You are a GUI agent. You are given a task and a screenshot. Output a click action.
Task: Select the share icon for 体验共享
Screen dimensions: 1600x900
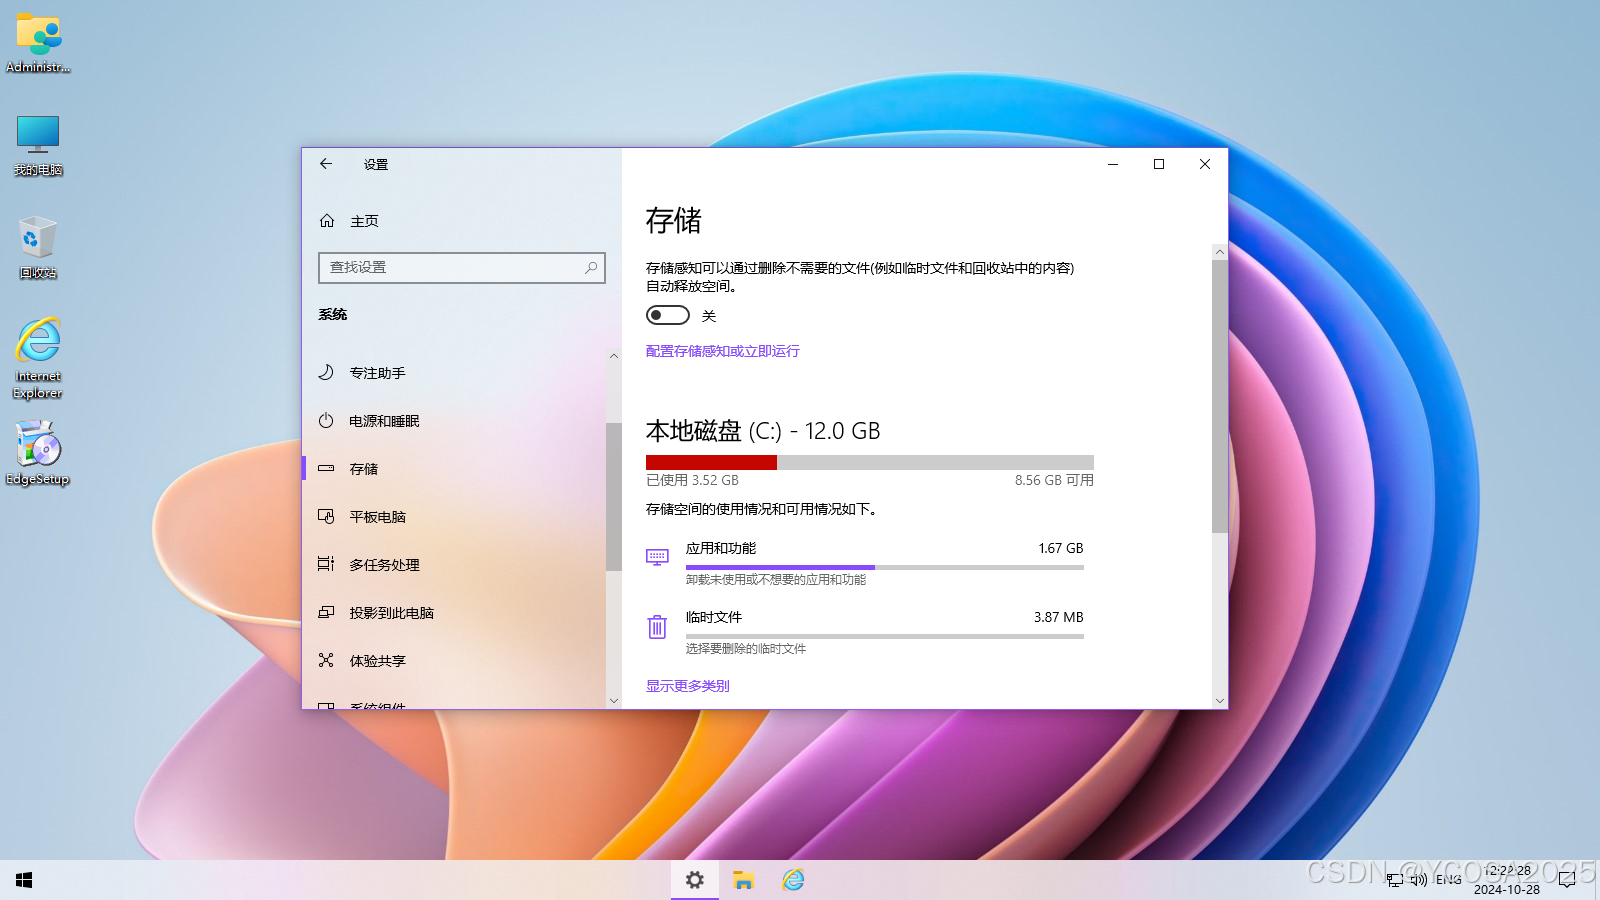[326, 660]
